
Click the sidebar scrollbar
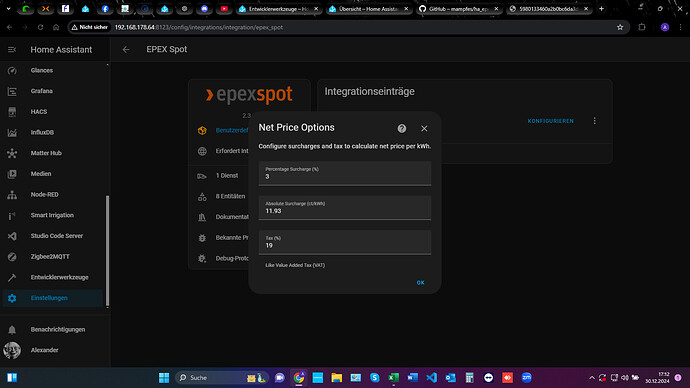[107, 251]
